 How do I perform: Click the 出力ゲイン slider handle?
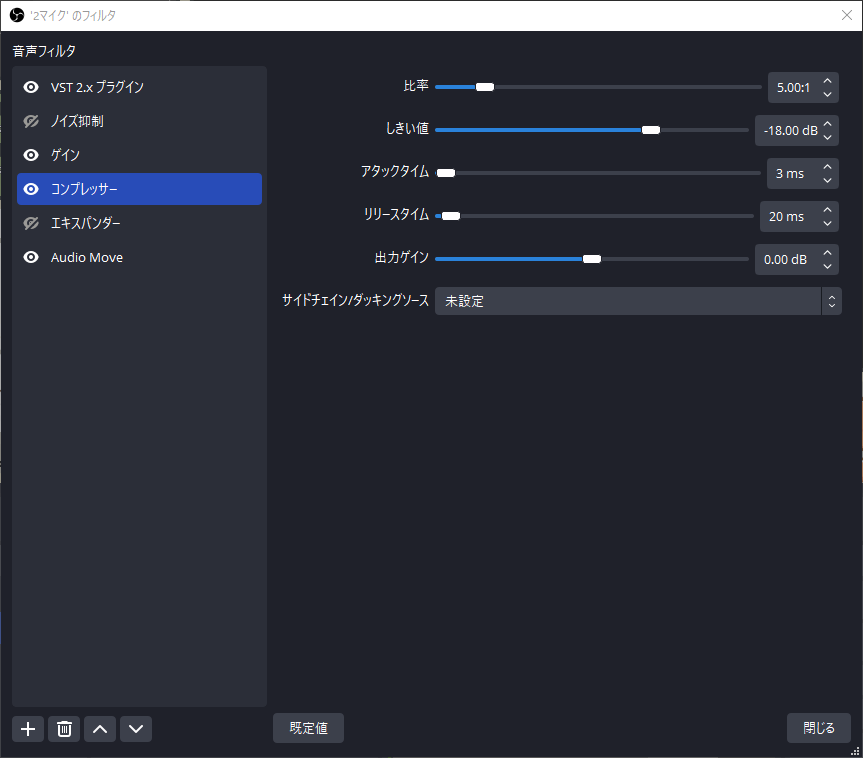[x=591, y=259]
